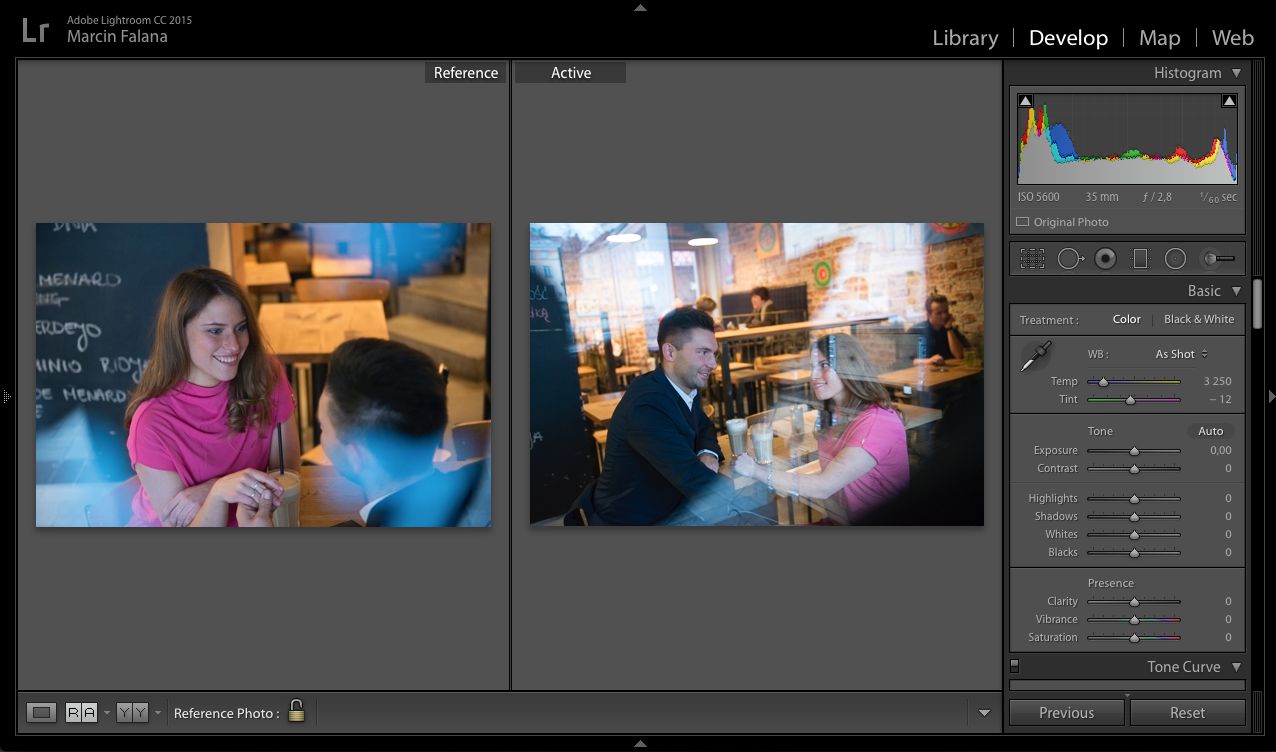
Task: Show the bottom filmstrip panel arrow
Action: [x=640, y=744]
